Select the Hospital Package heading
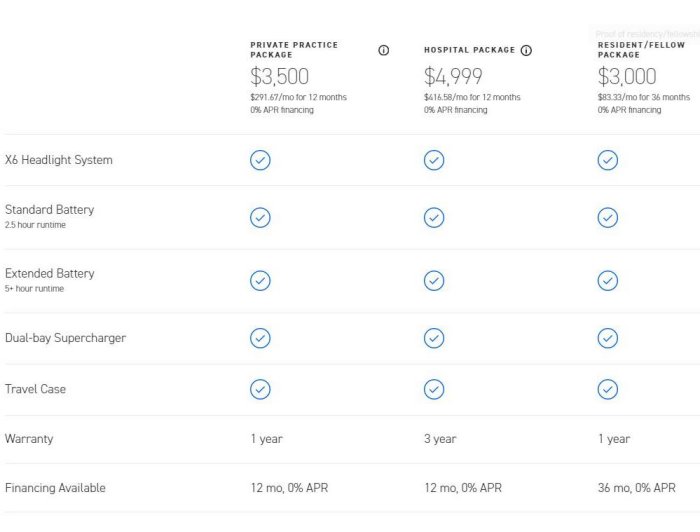Image resolution: width=700 pixels, height=532 pixels. [x=469, y=50]
